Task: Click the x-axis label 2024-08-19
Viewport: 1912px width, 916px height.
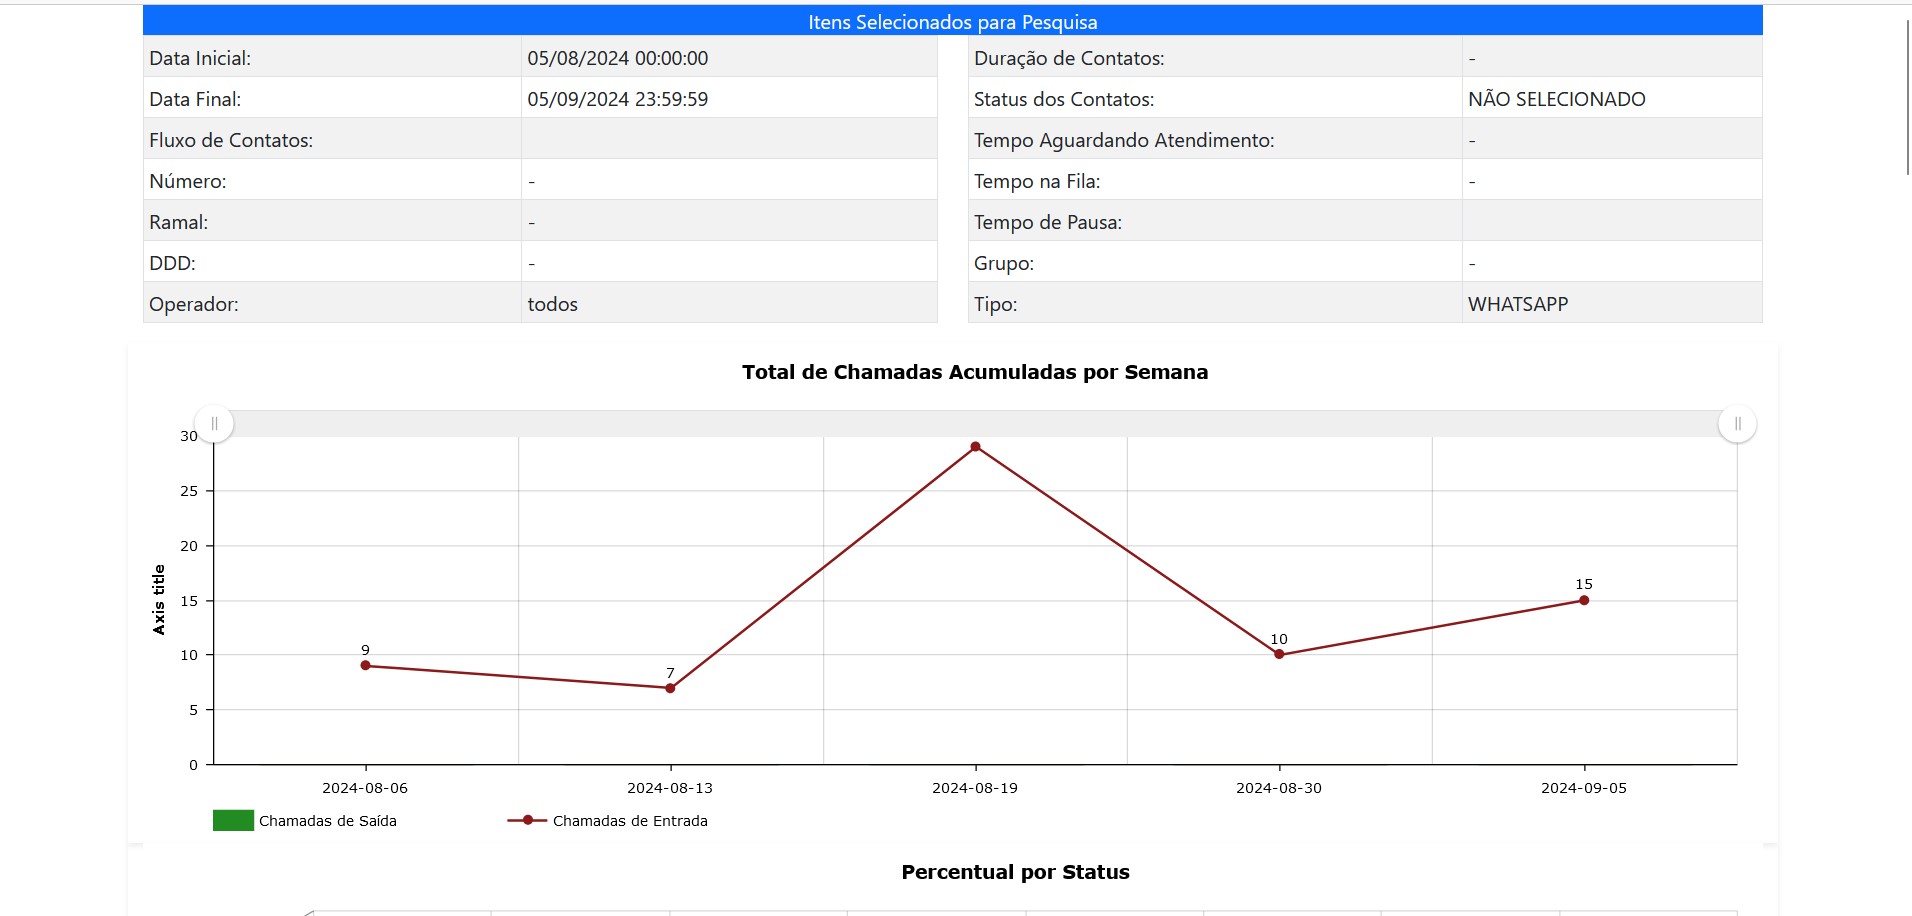Action: 974,787
